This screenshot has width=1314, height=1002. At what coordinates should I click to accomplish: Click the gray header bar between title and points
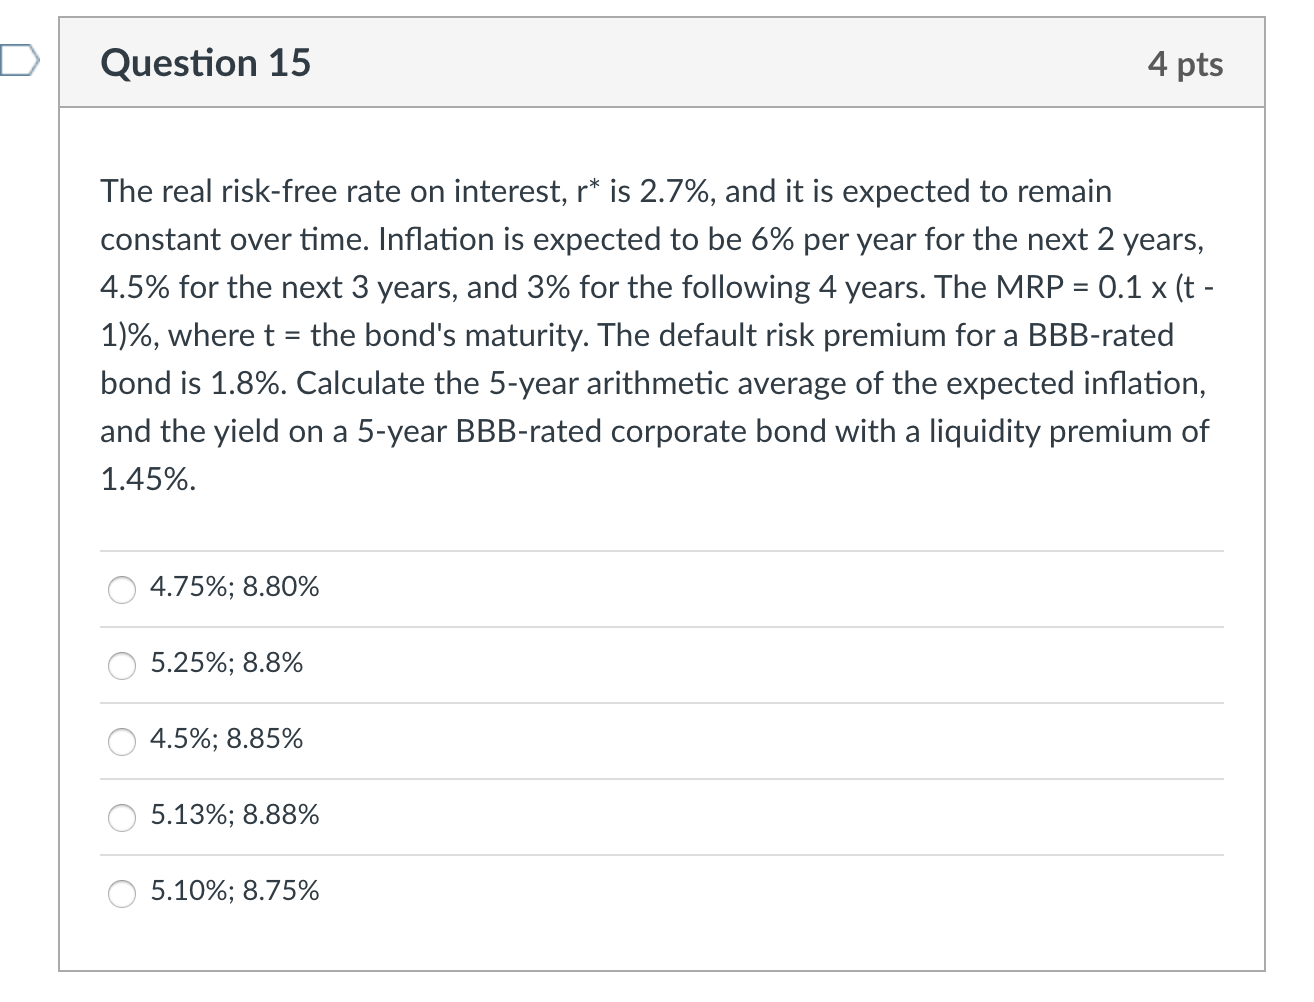pos(728,63)
